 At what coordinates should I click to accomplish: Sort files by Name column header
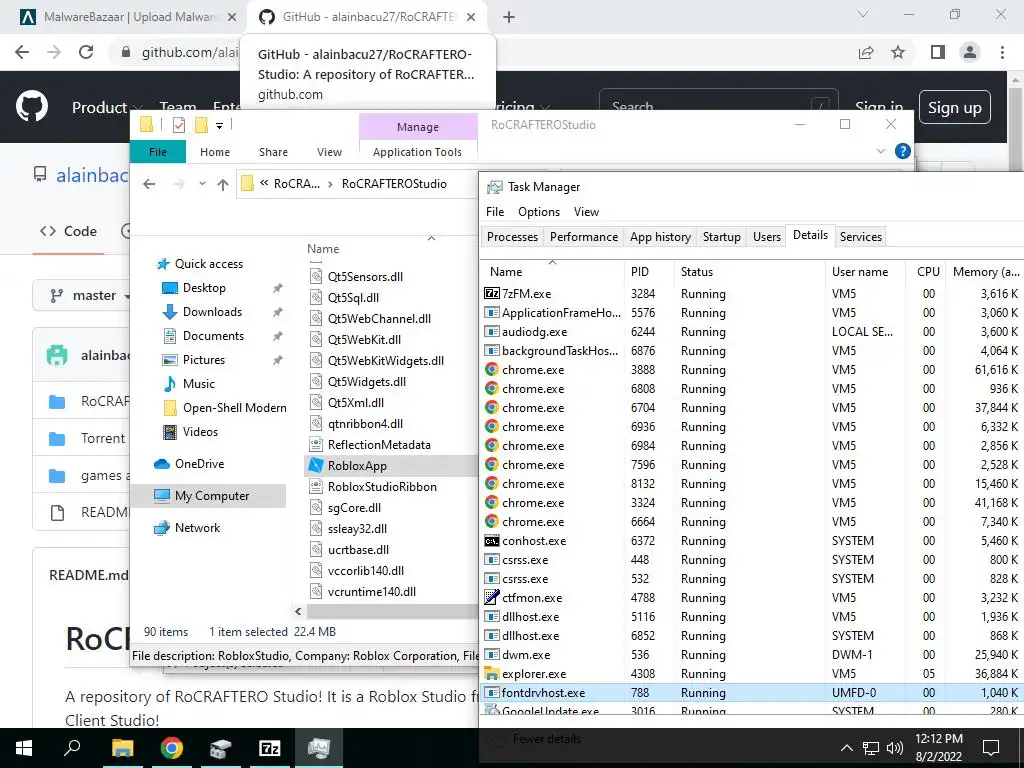(323, 249)
